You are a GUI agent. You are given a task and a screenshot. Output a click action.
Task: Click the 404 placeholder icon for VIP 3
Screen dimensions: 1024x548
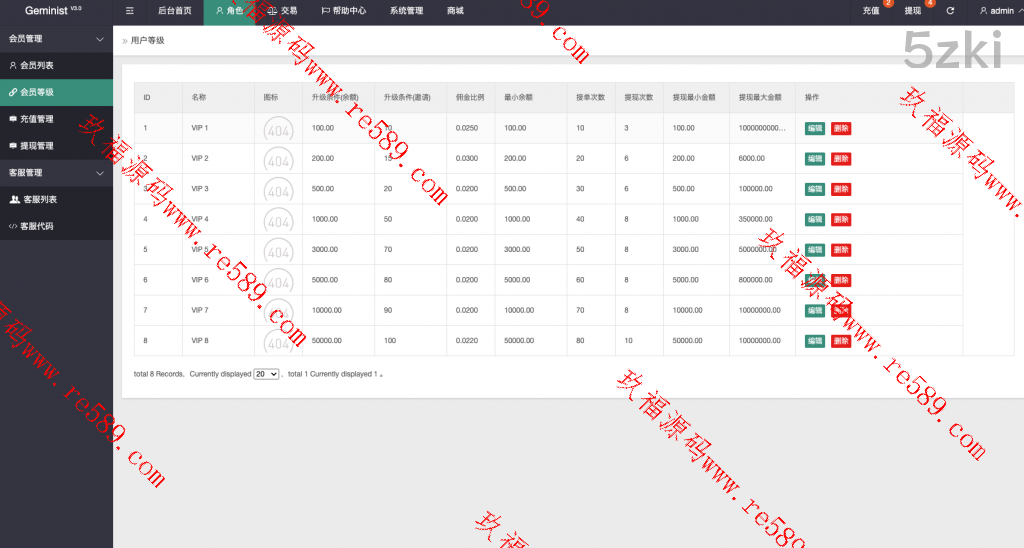coord(278,190)
